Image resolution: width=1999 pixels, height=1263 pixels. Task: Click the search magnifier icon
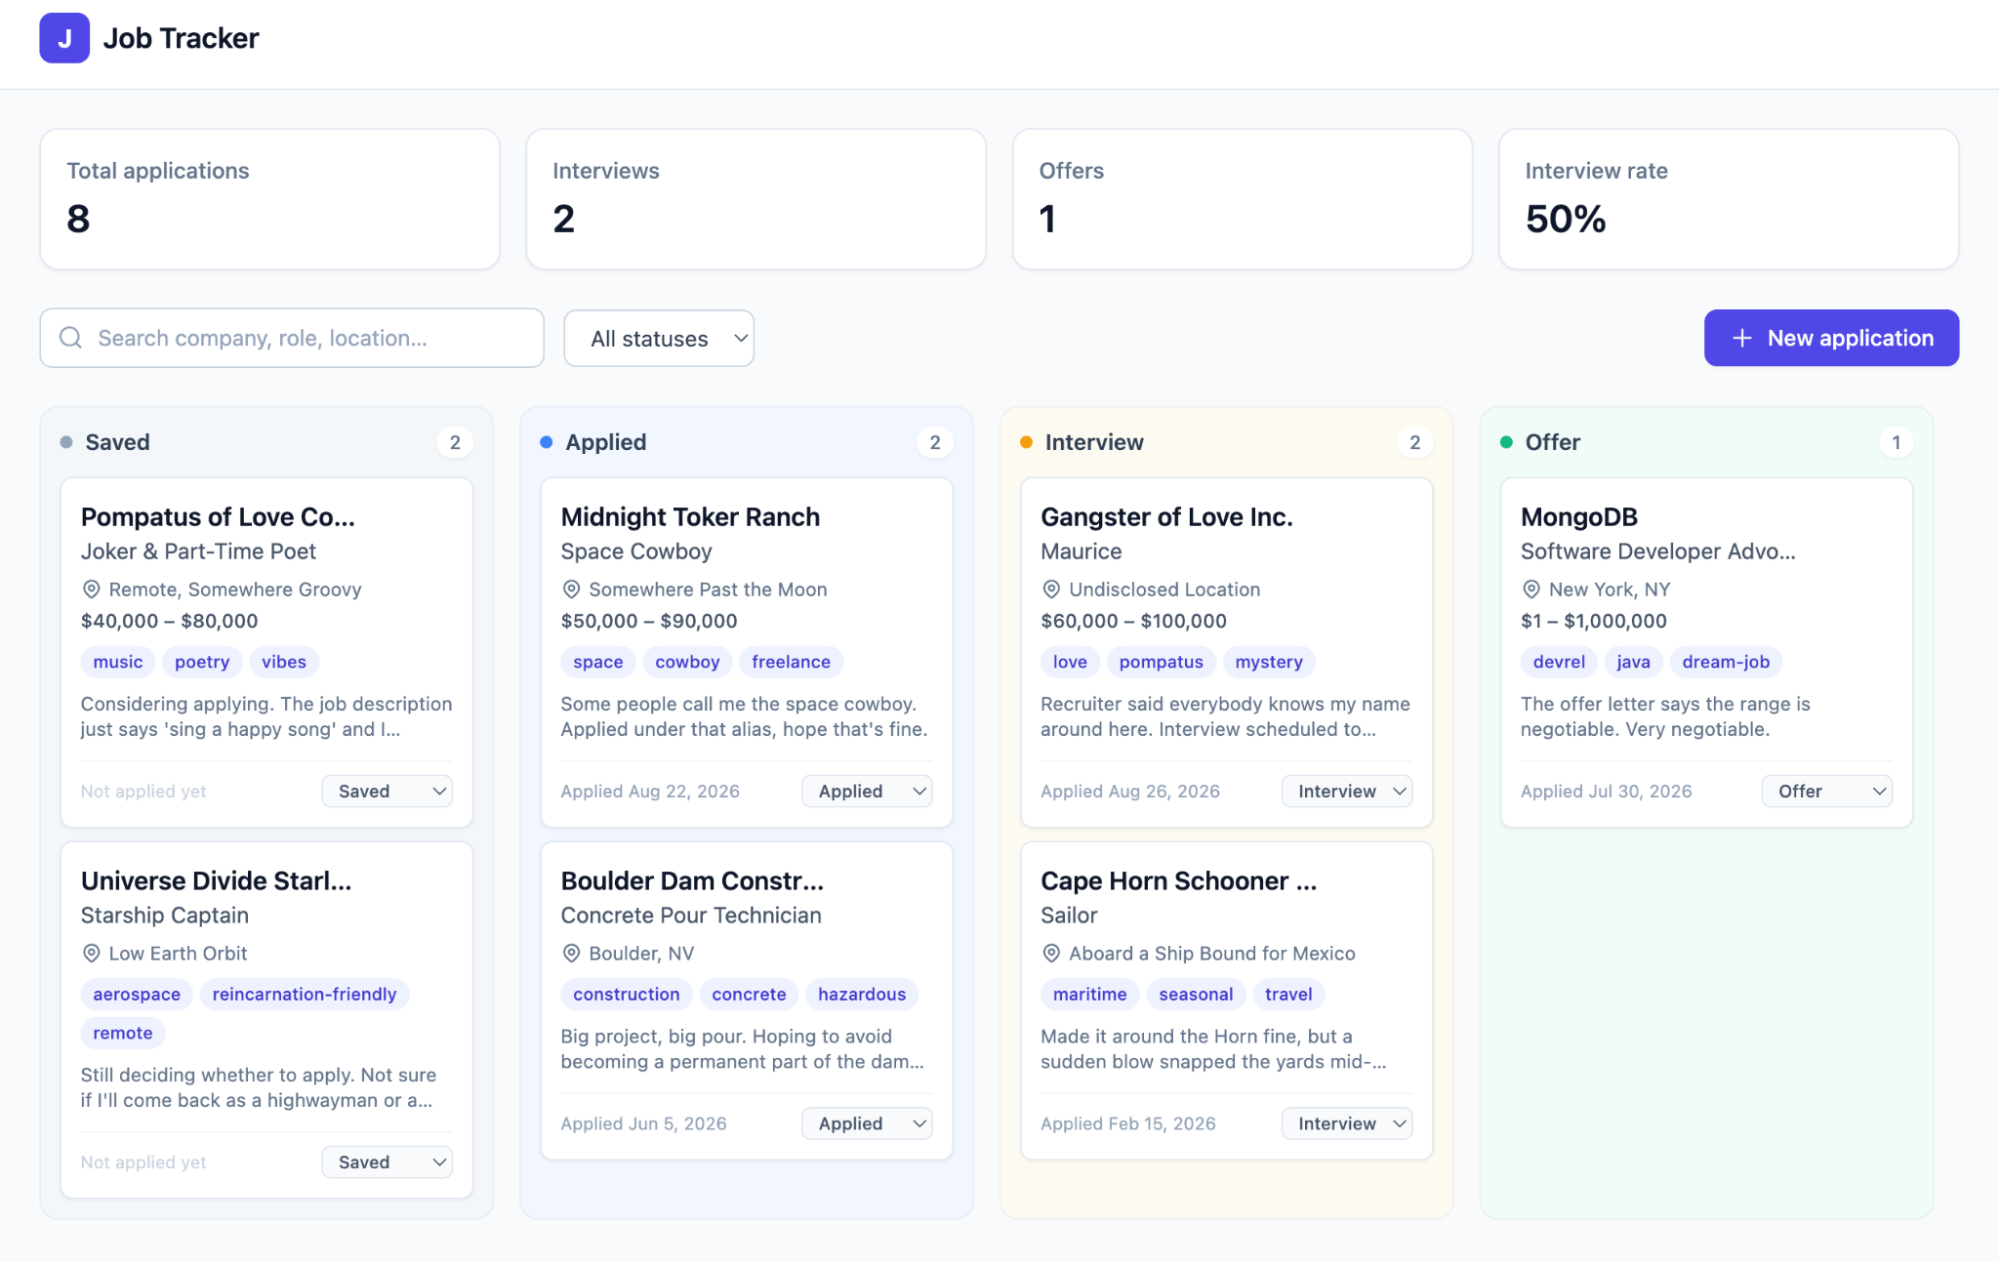point(71,338)
